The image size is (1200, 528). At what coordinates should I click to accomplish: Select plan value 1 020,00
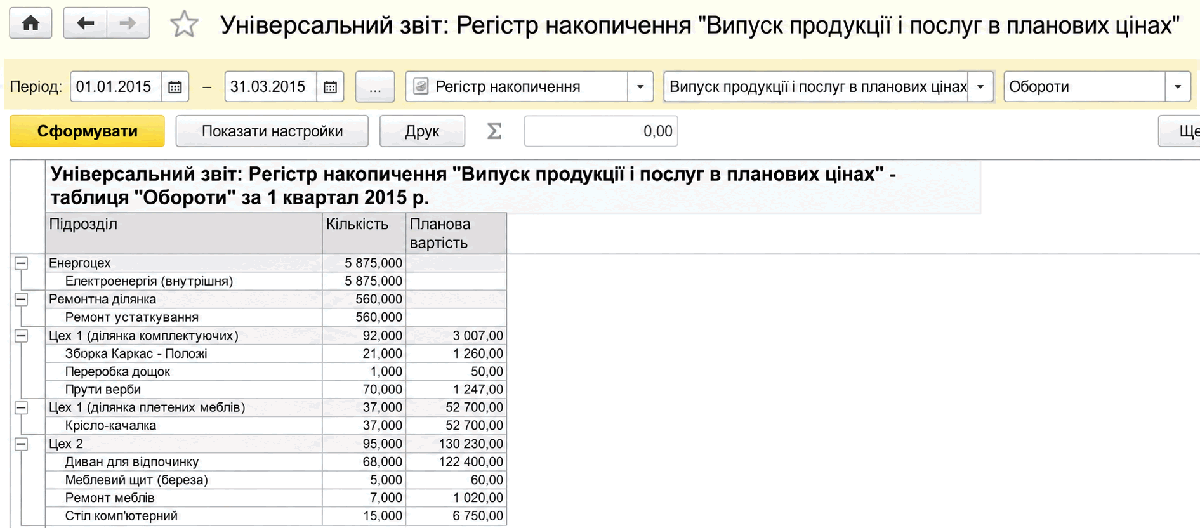pyautogui.click(x=456, y=497)
